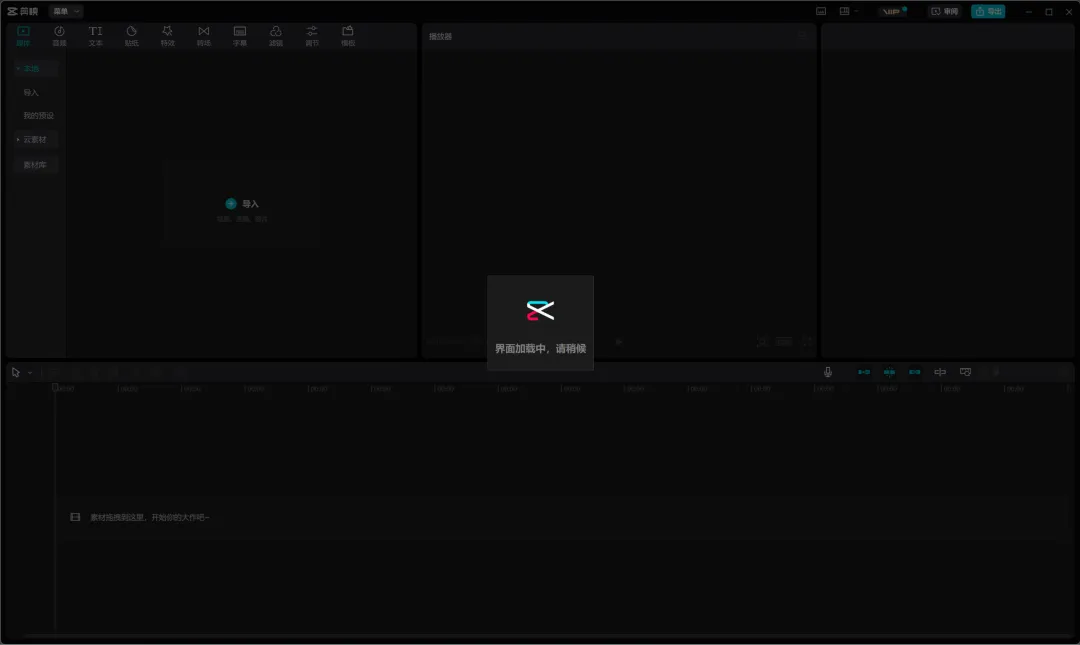Click the player zoom-fit icon

click(x=762, y=342)
